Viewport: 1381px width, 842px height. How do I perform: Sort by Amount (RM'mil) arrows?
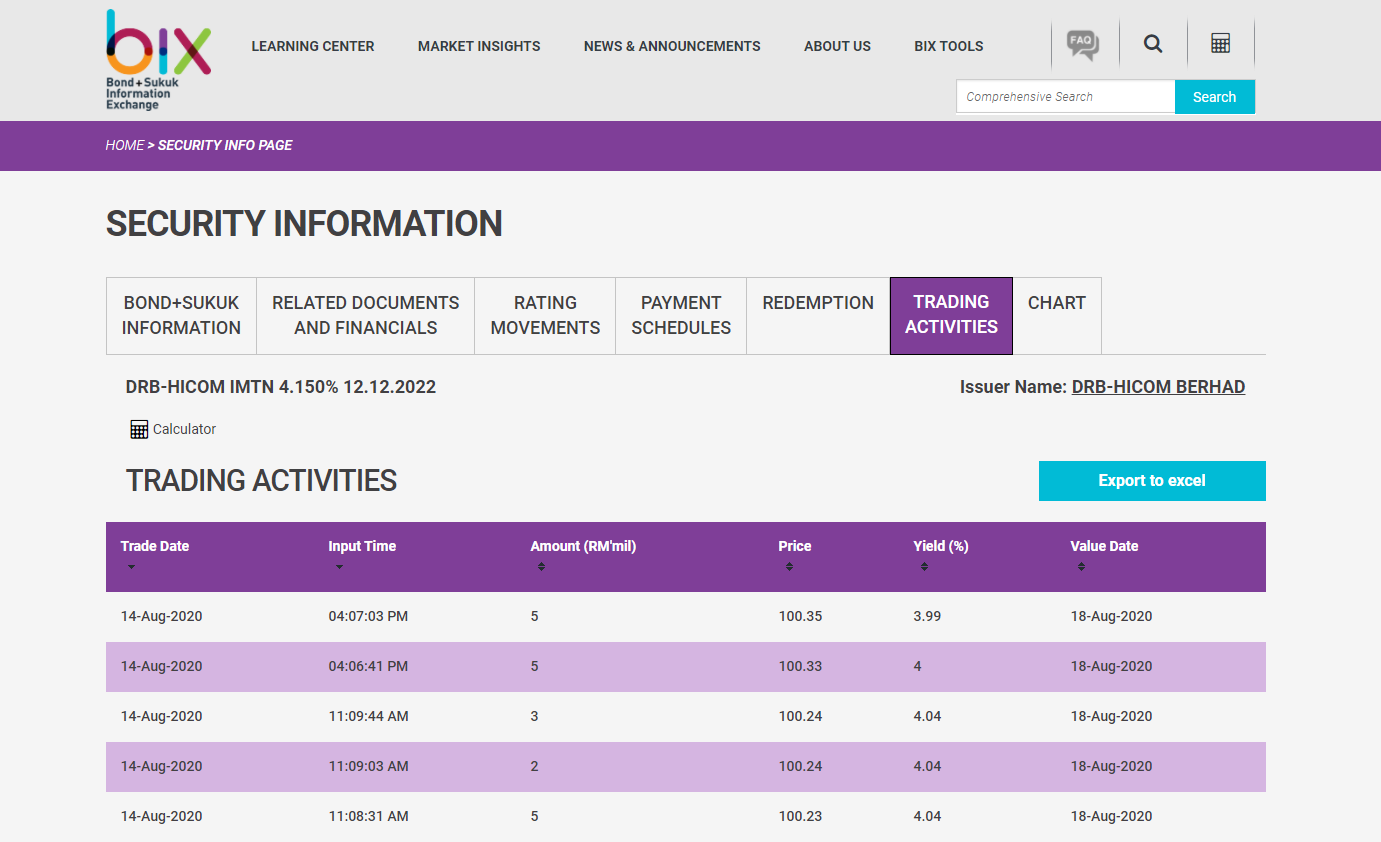541,567
